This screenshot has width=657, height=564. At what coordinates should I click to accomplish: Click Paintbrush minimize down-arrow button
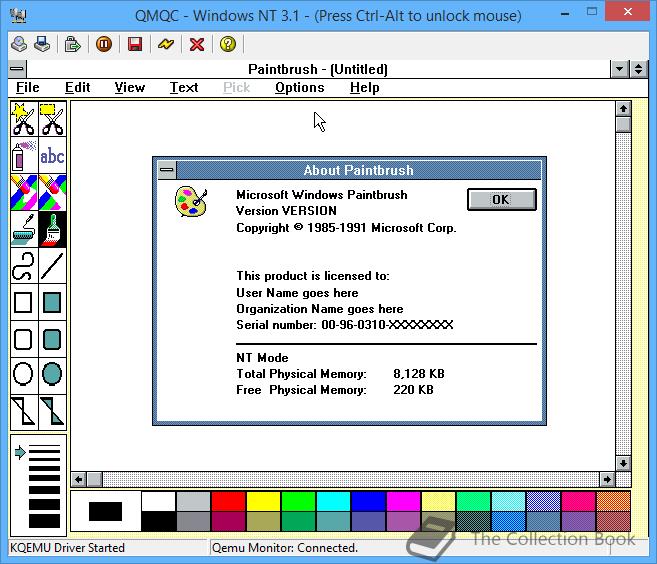click(x=619, y=69)
